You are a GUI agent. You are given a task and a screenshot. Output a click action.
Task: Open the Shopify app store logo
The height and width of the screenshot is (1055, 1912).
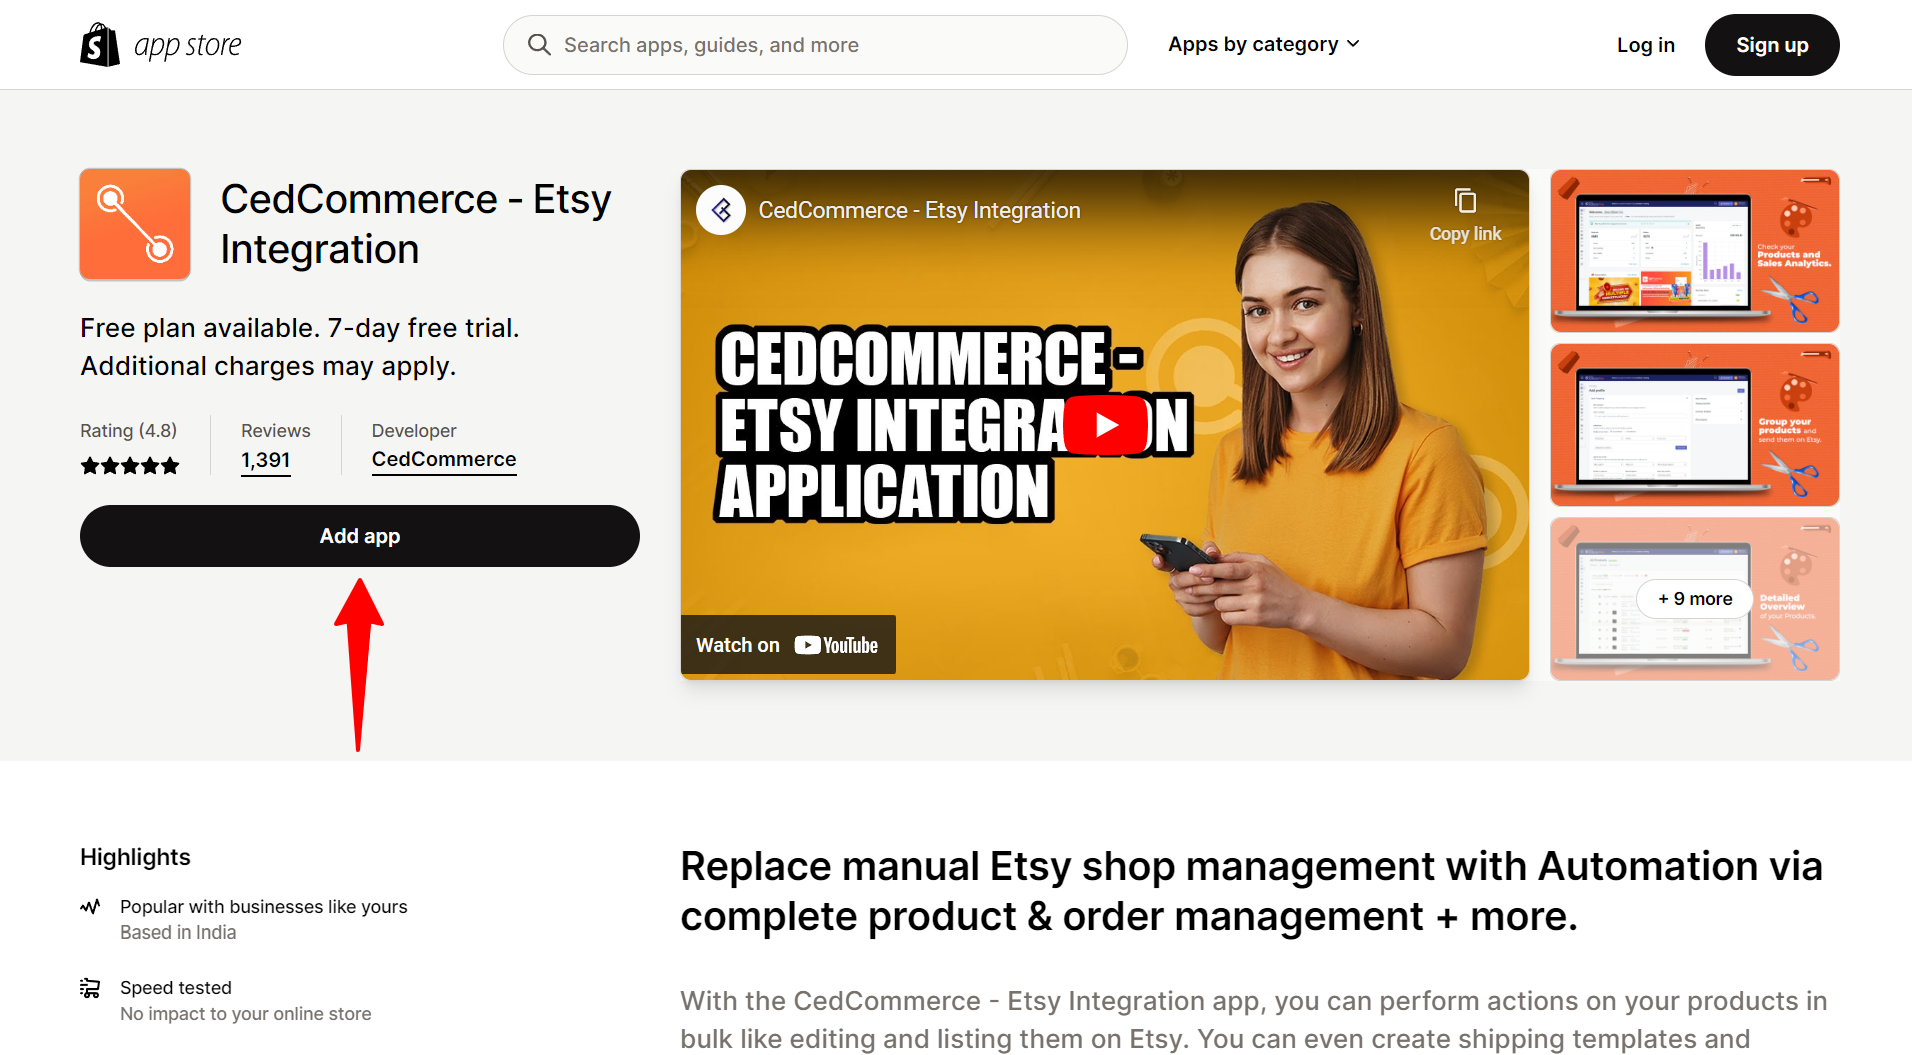tap(160, 45)
